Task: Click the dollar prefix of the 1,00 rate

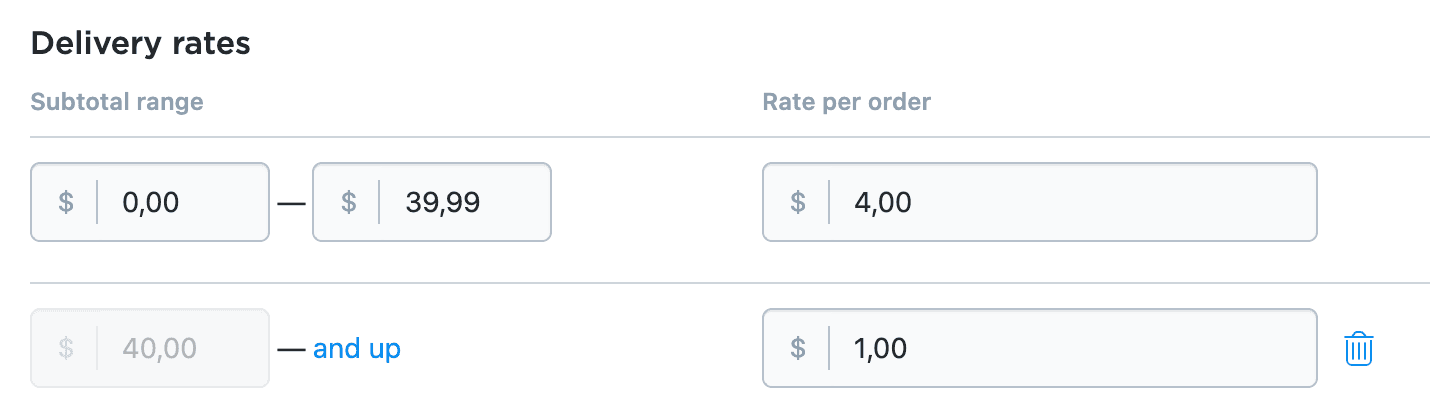Action: click(x=798, y=349)
